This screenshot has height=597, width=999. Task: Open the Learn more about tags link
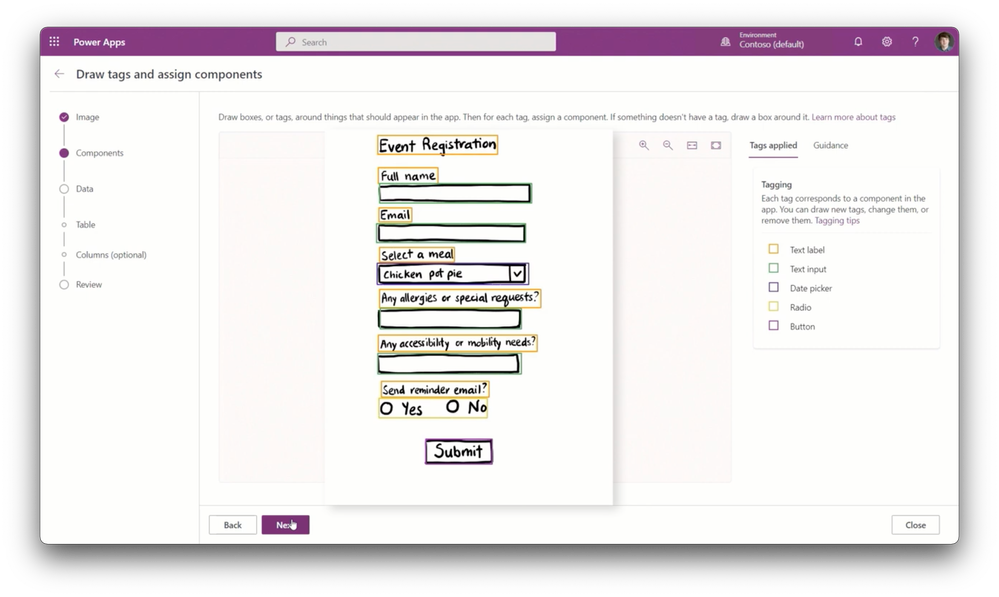(853, 117)
